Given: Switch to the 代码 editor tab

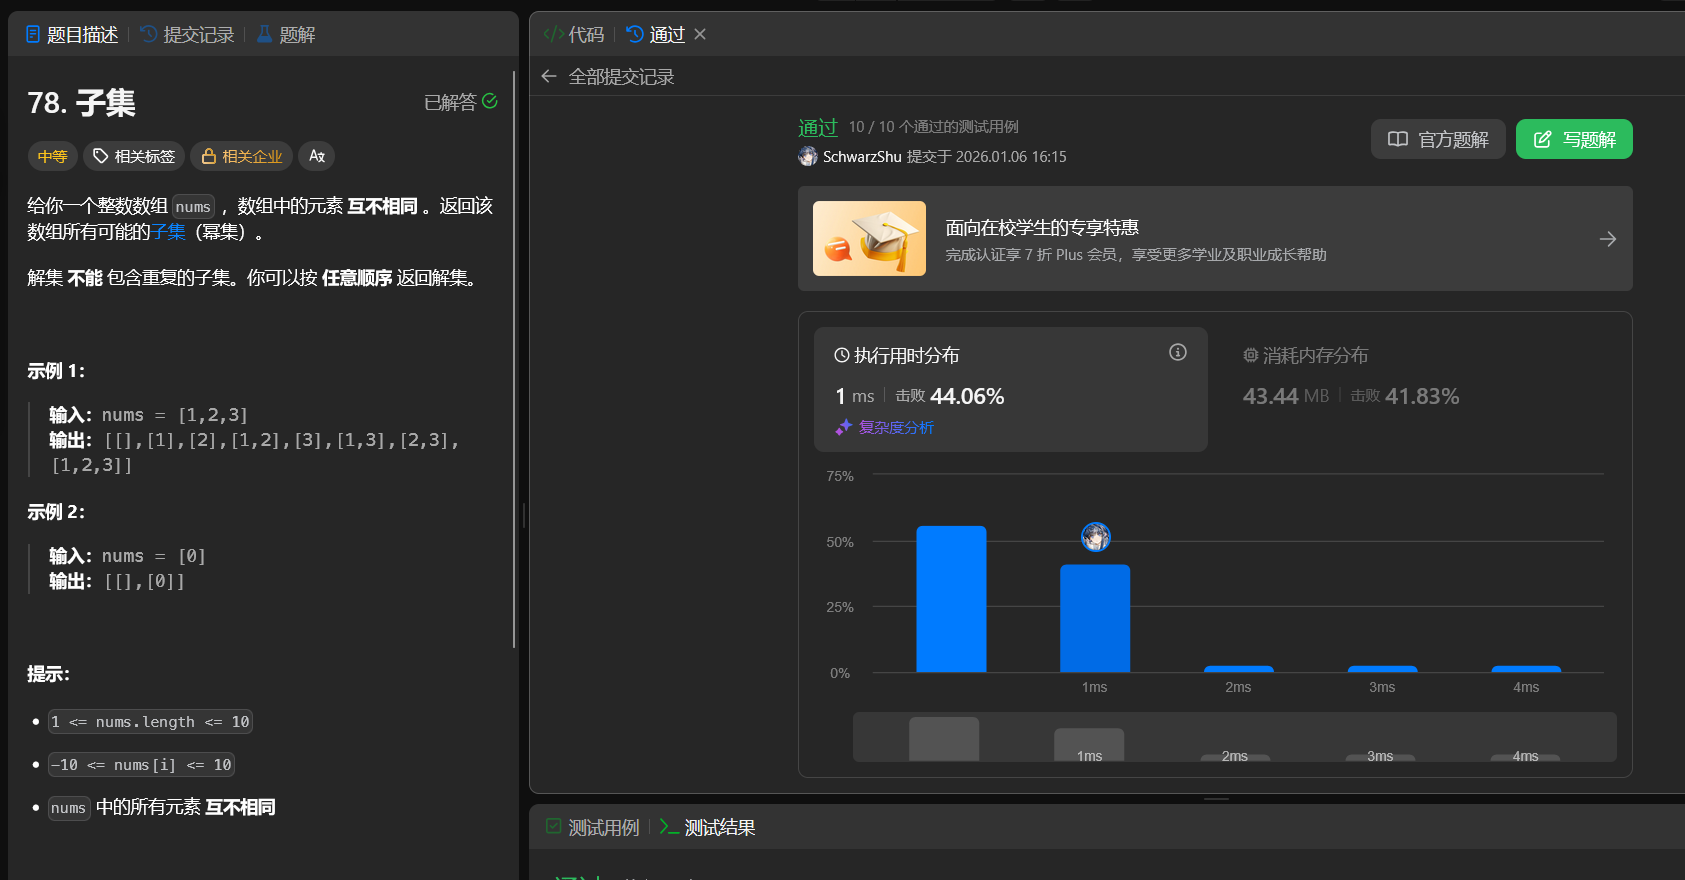Looking at the screenshot, I should point(574,35).
